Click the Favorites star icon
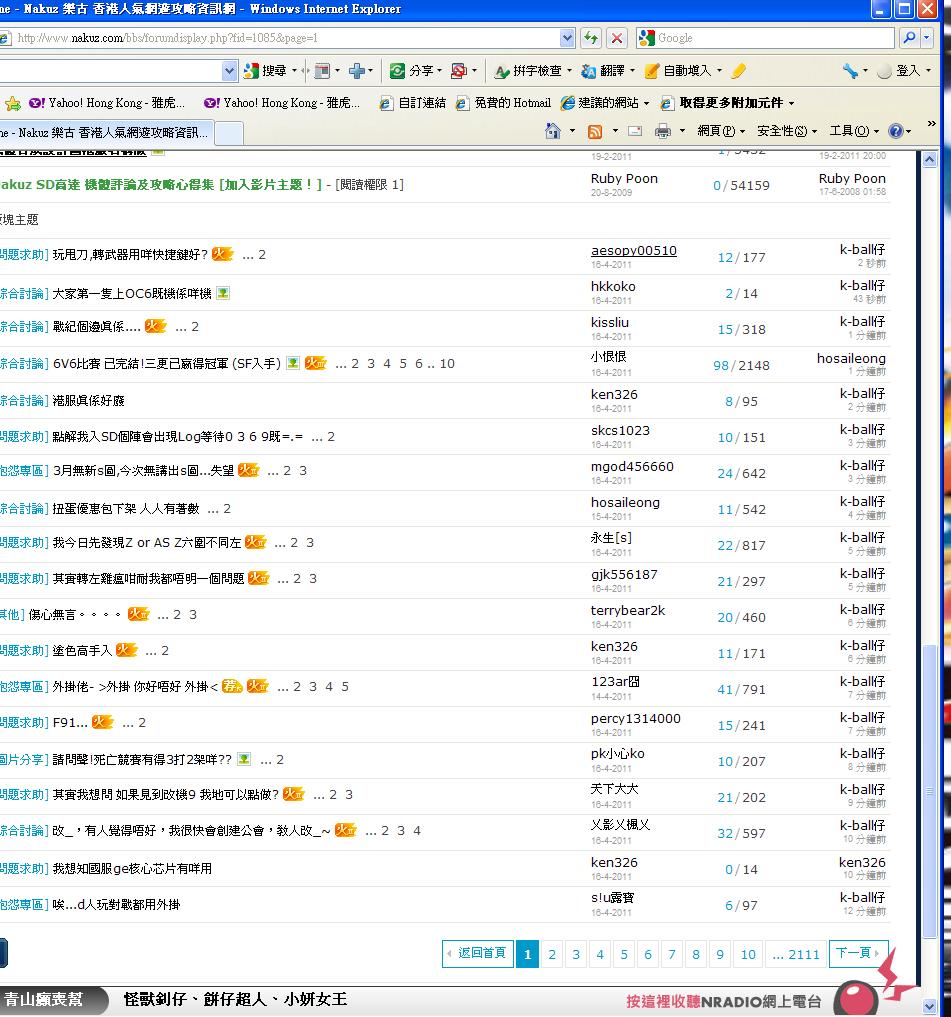The image size is (951, 1017). 12,103
